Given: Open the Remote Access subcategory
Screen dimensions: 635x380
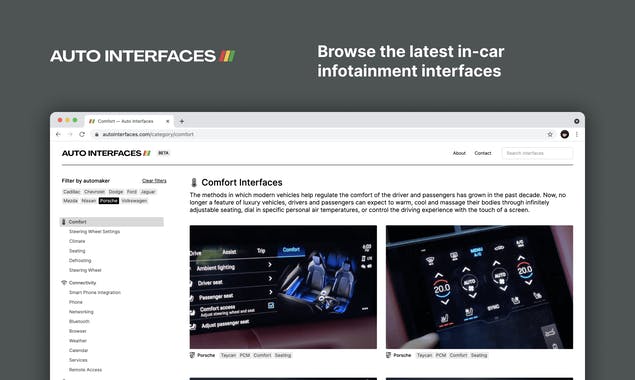Looking at the screenshot, I should (x=85, y=370).
